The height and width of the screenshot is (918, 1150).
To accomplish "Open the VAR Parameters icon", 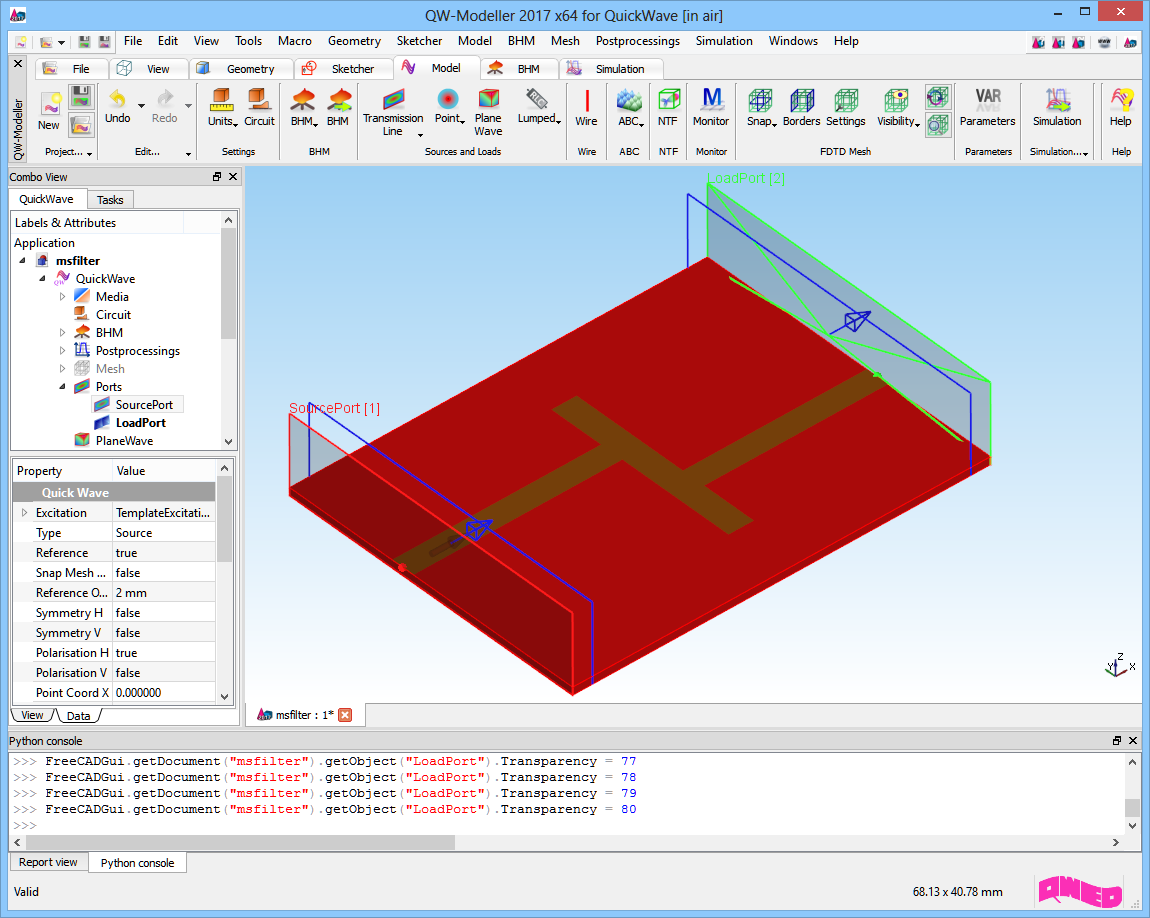I will tap(988, 99).
